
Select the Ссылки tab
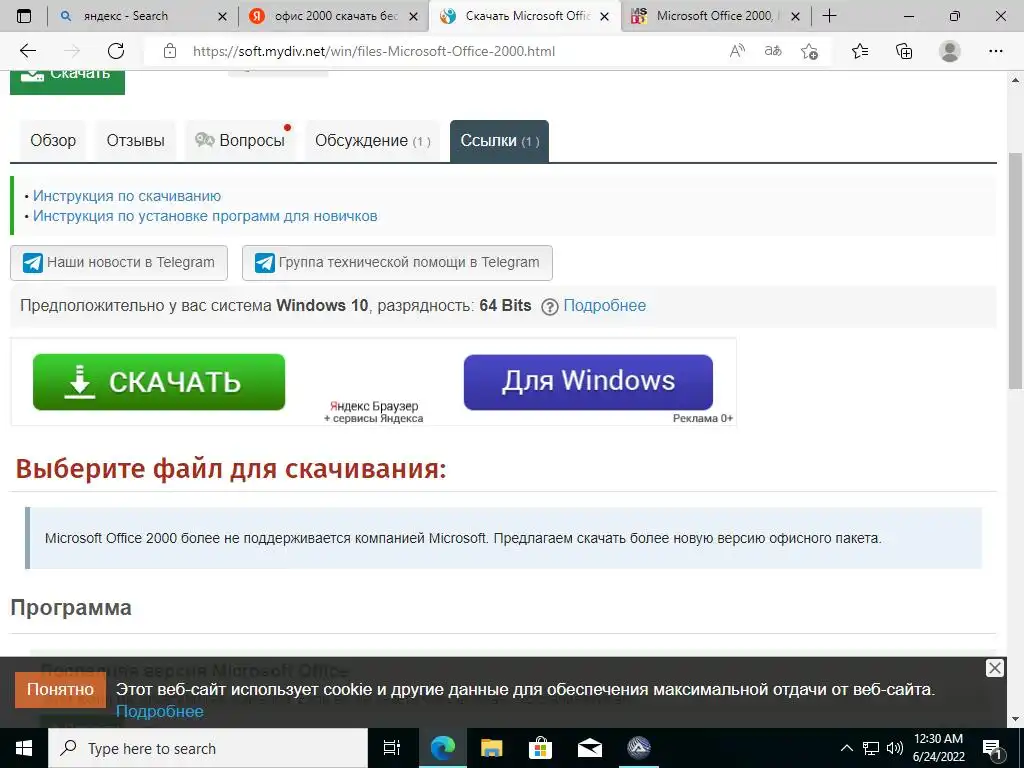(499, 140)
